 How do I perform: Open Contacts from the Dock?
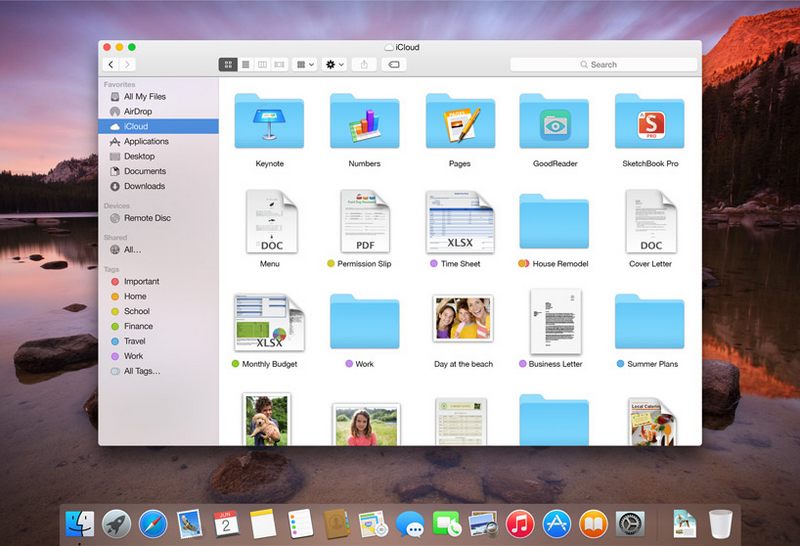point(337,524)
